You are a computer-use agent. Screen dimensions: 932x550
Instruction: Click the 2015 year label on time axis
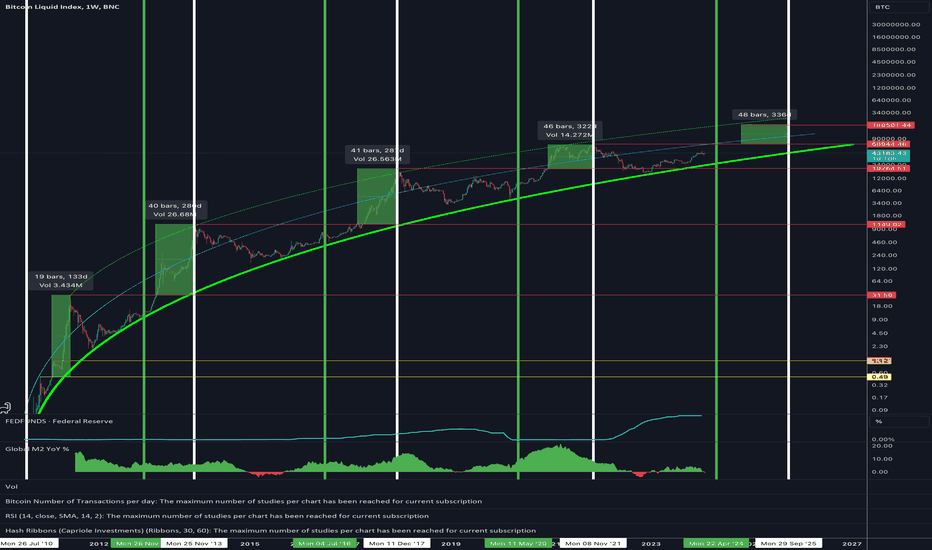(x=250, y=543)
